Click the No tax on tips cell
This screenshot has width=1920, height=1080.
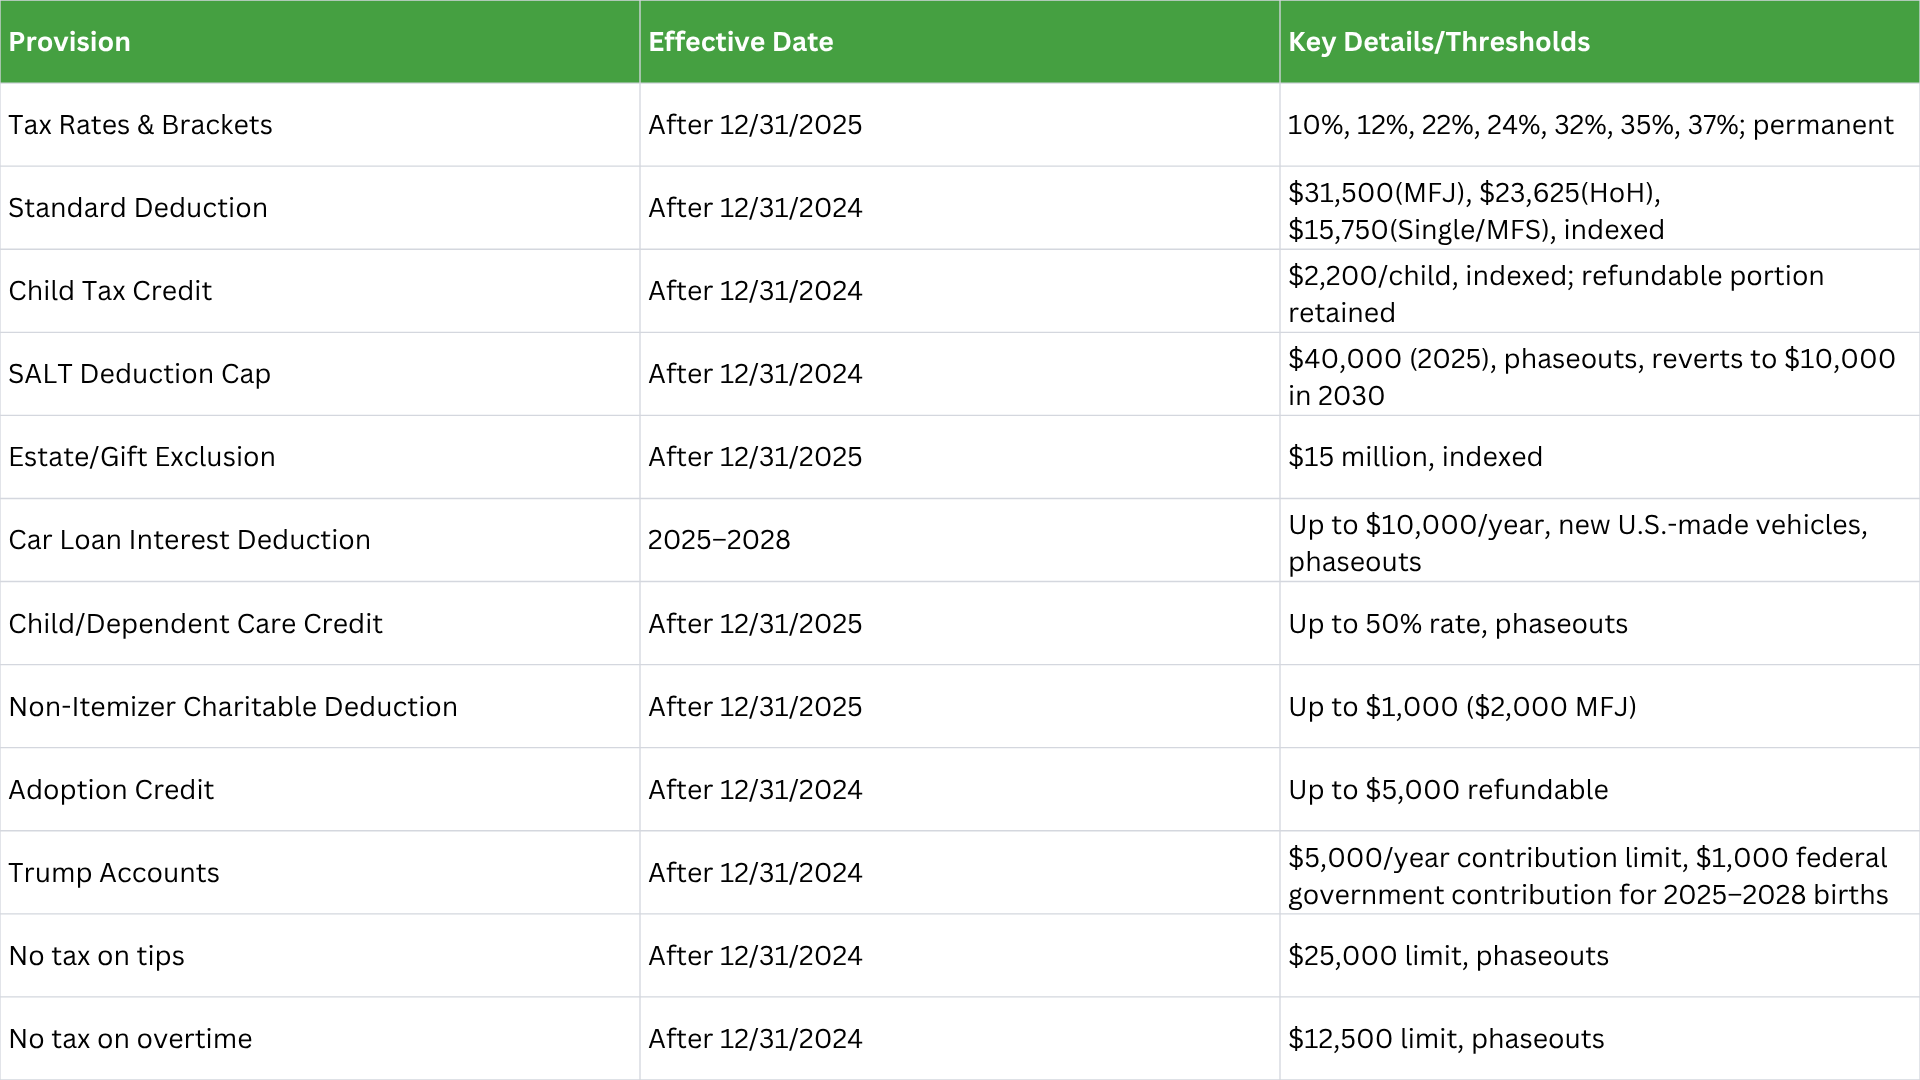tap(320, 955)
